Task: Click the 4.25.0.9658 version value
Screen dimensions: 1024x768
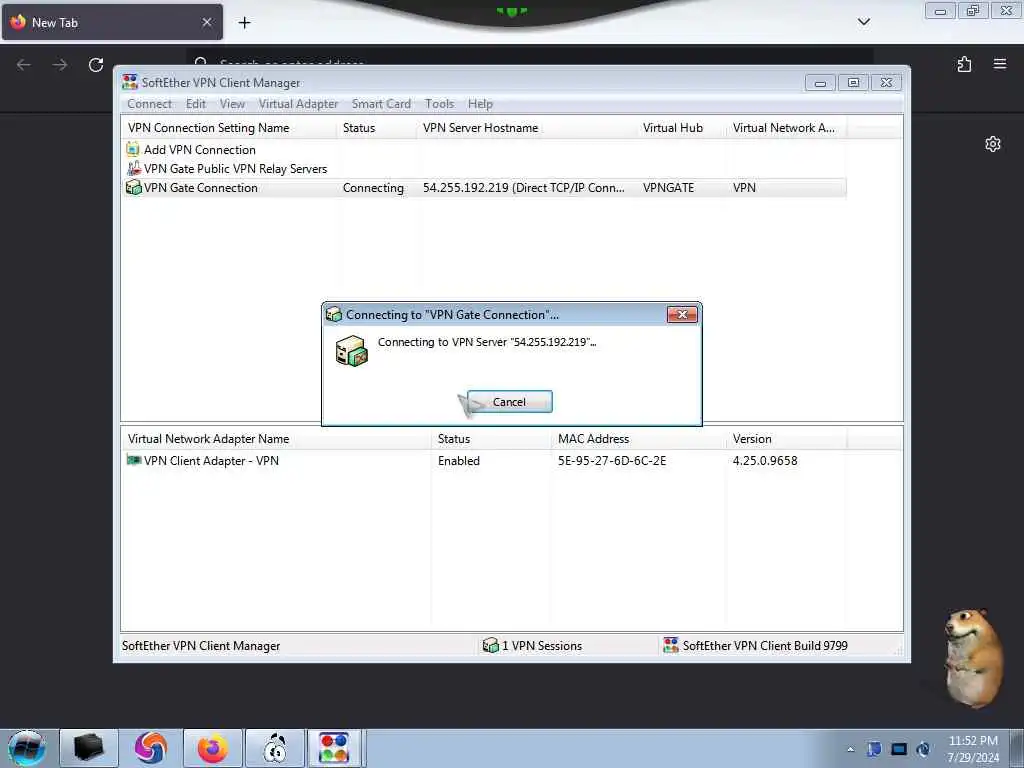Action: (765, 461)
